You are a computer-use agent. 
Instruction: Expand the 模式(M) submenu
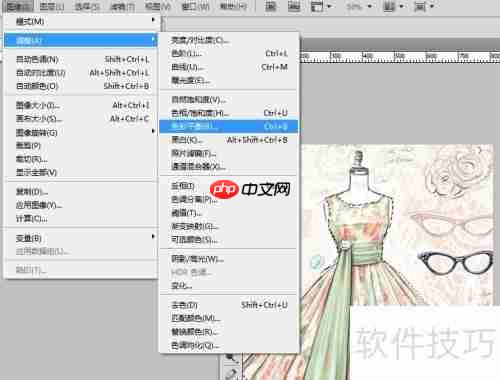pyautogui.click(x=80, y=22)
